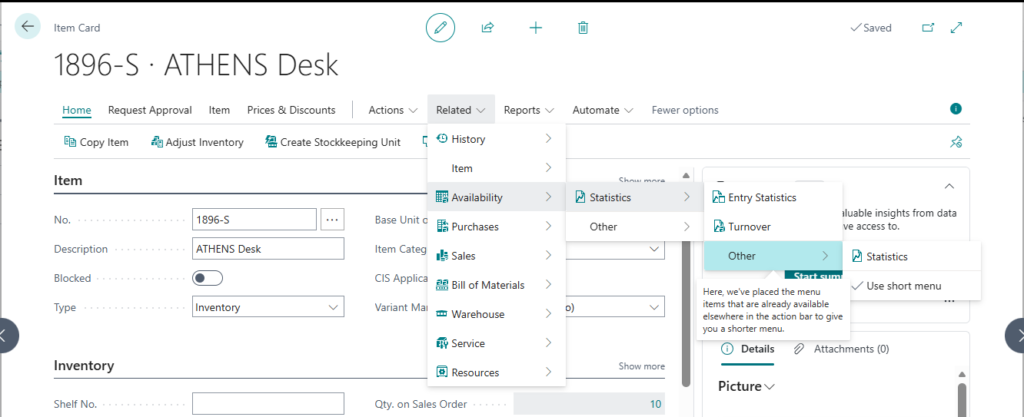Image resolution: width=1024 pixels, height=417 pixels.
Task: Click the share icon
Action: click(488, 28)
